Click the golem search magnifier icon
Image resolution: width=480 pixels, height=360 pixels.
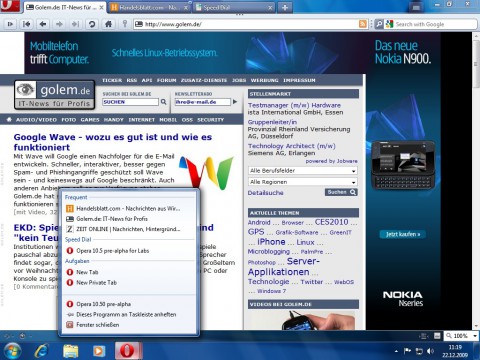[163, 102]
